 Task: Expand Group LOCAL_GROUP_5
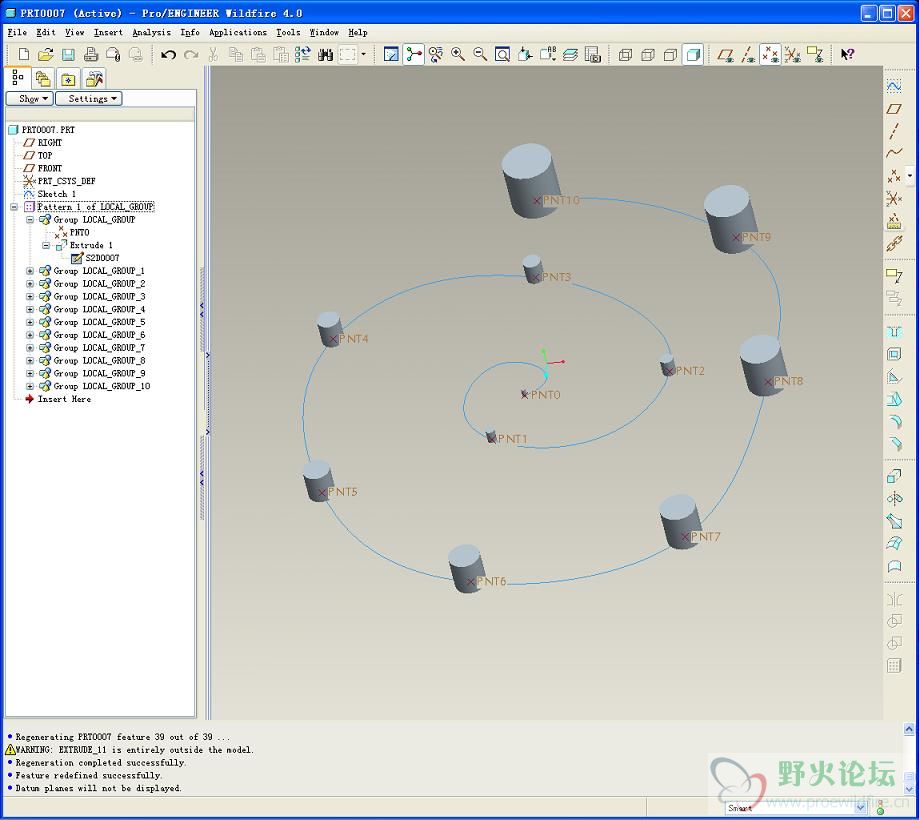click(x=30, y=322)
